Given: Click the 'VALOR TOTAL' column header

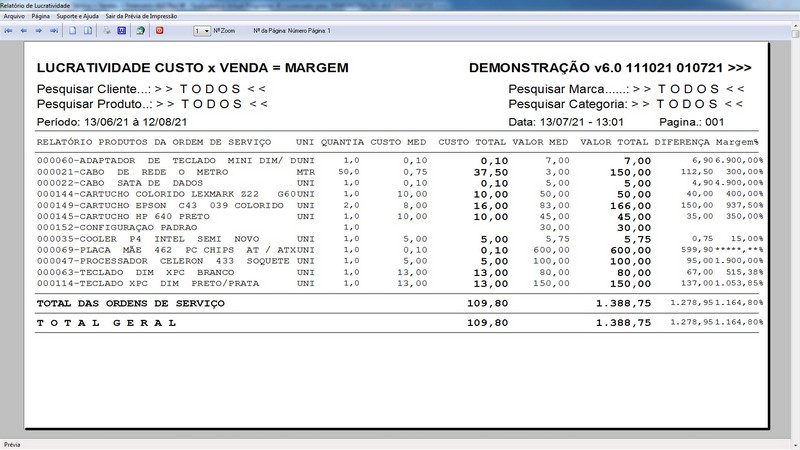Looking at the screenshot, I should click(614, 142).
